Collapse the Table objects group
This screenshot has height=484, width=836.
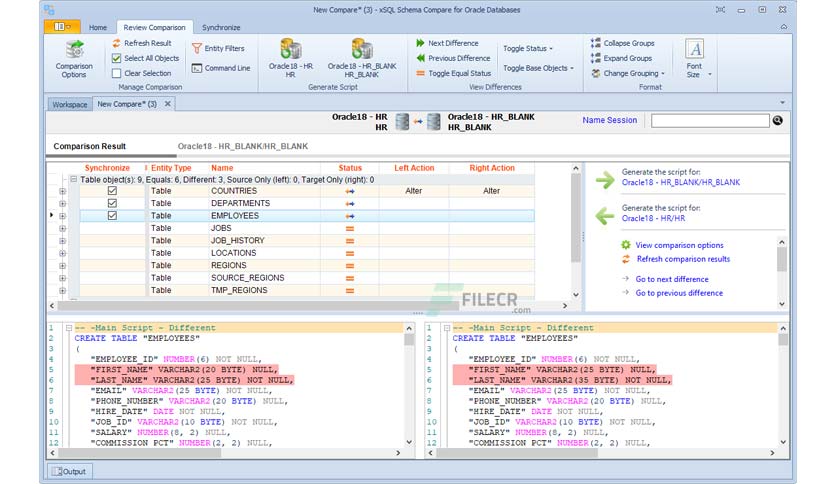coord(74,180)
